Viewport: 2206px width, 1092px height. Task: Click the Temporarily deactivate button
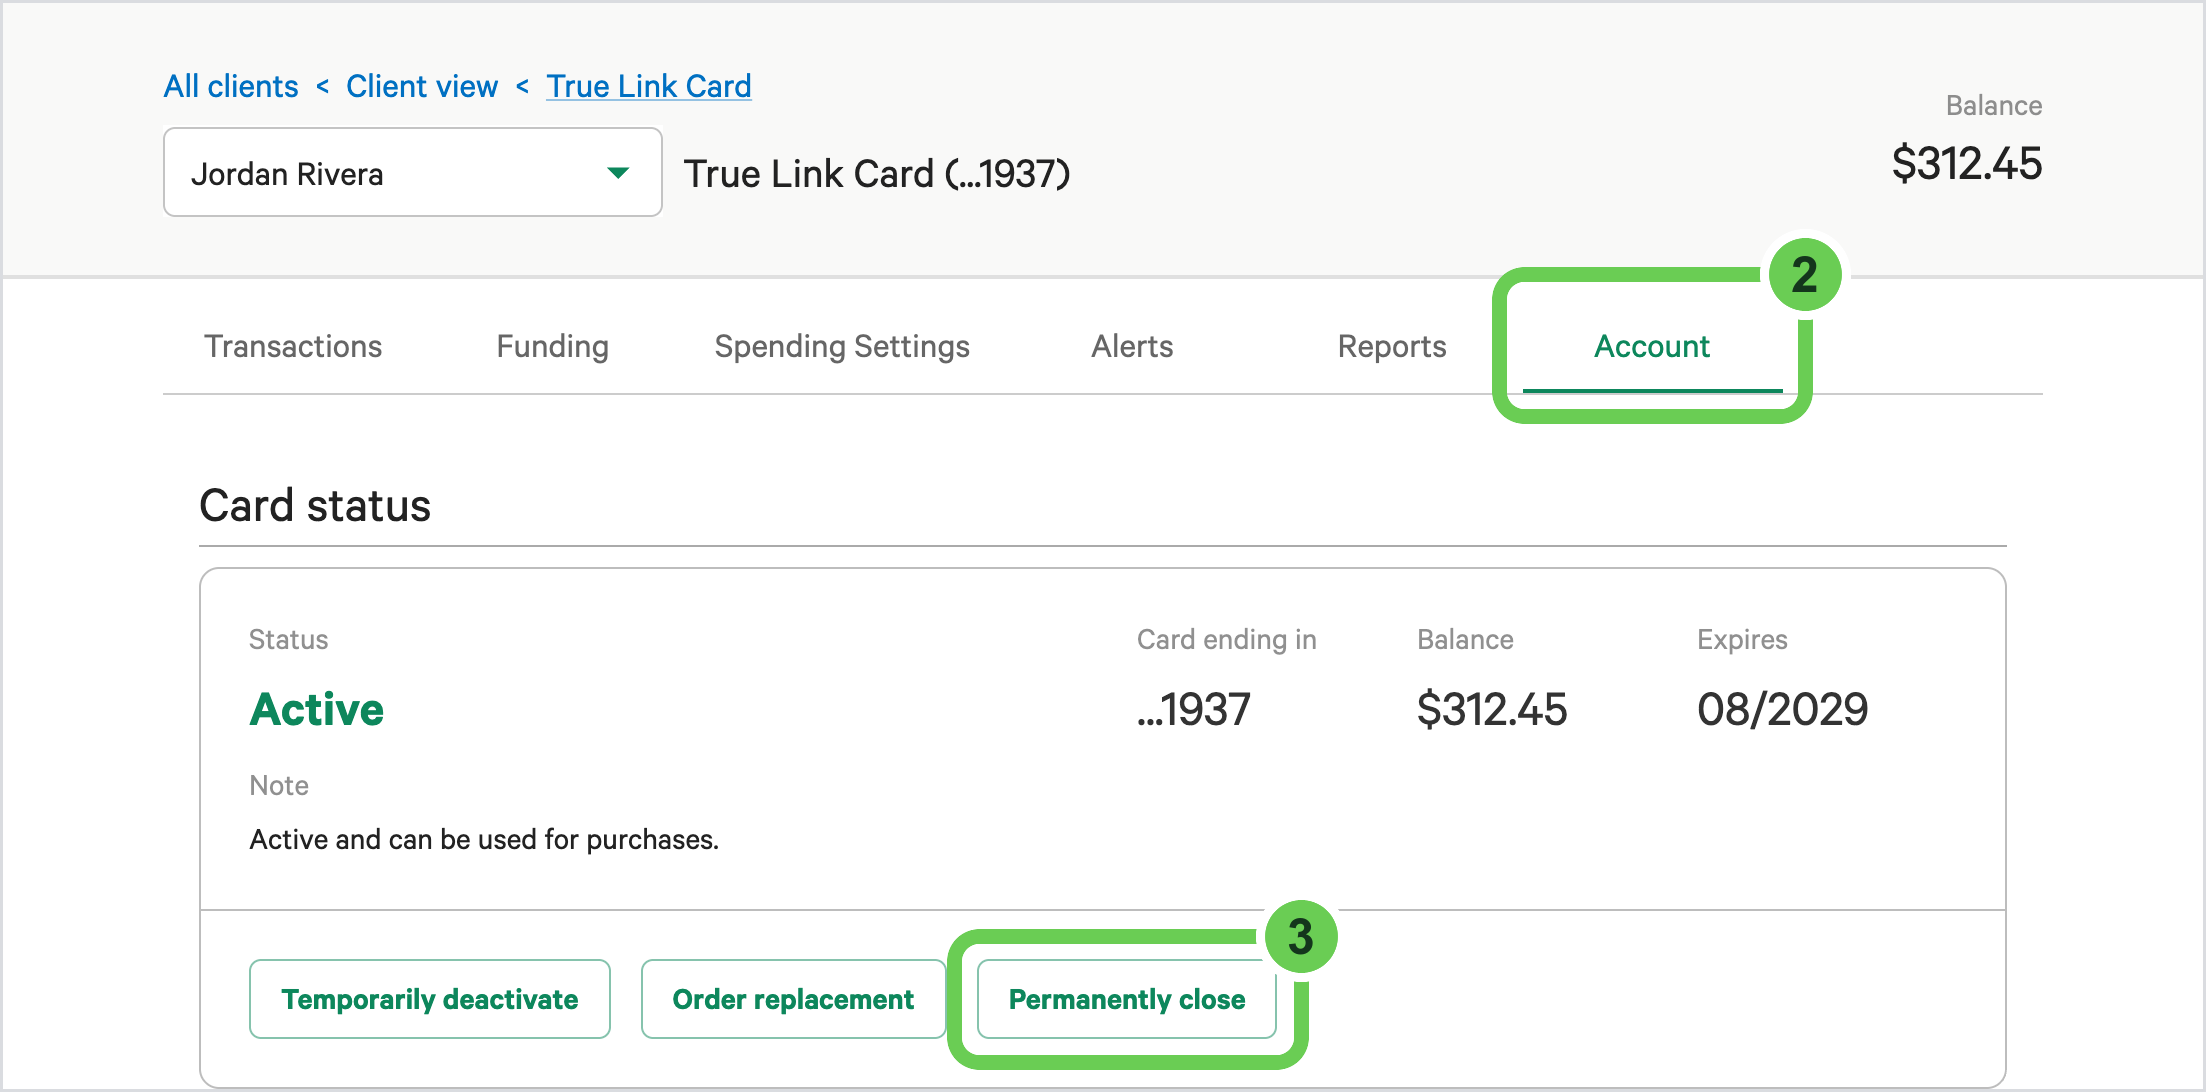pos(430,999)
